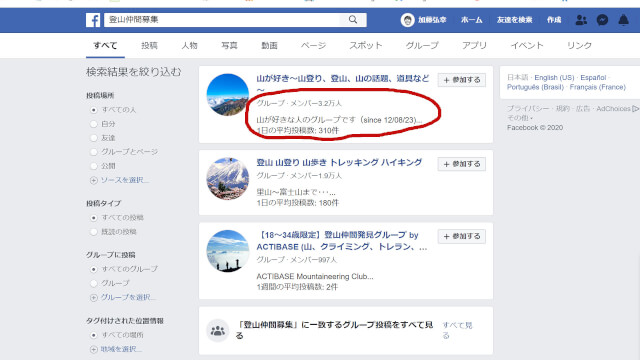Expand the グループを選択 chooser
The image size is (640, 360).
(128, 298)
